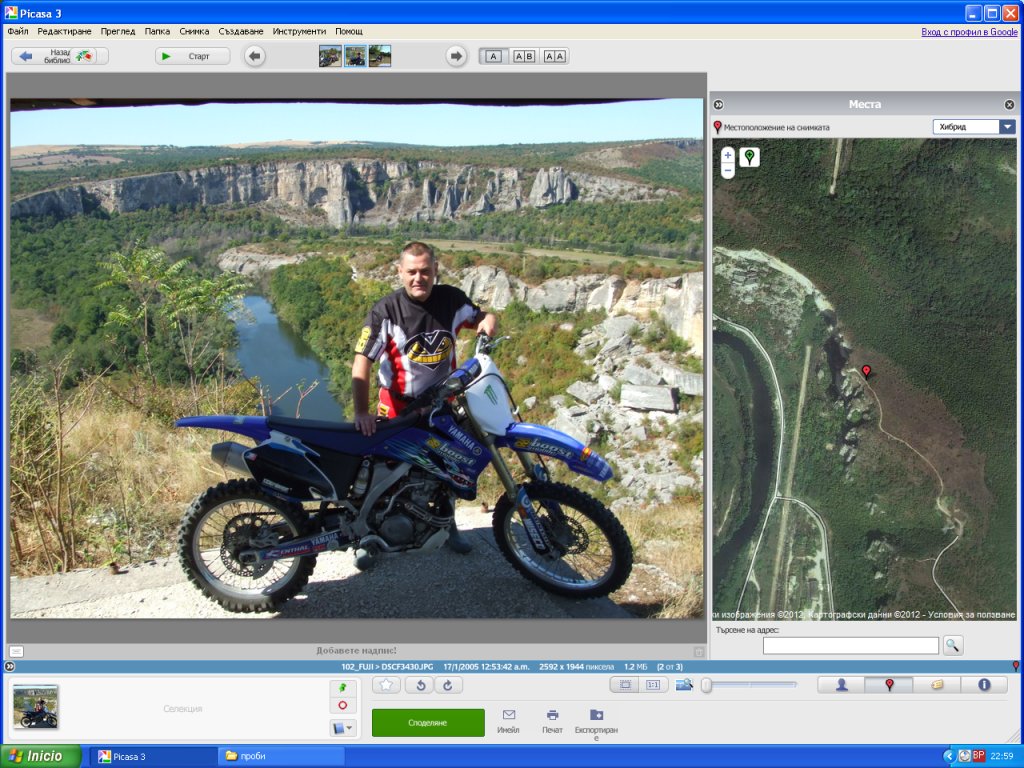Zoom in on the map
This screenshot has height=768, width=1024.
point(728,155)
